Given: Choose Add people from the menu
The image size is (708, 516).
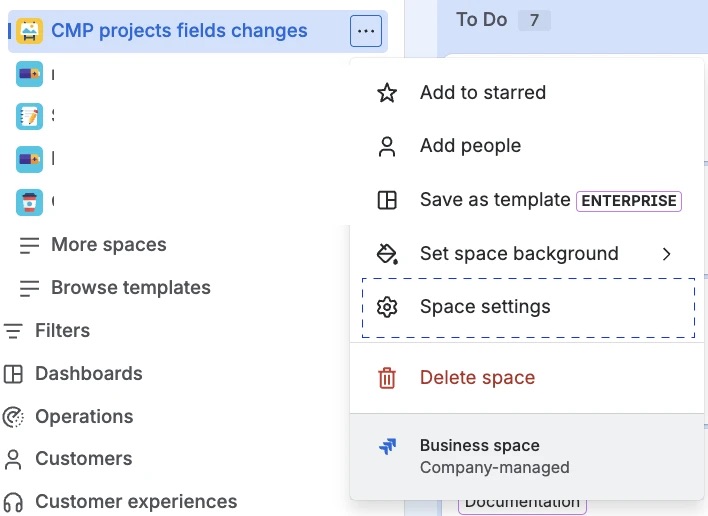Looking at the screenshot, I should (x=527, y=146).
